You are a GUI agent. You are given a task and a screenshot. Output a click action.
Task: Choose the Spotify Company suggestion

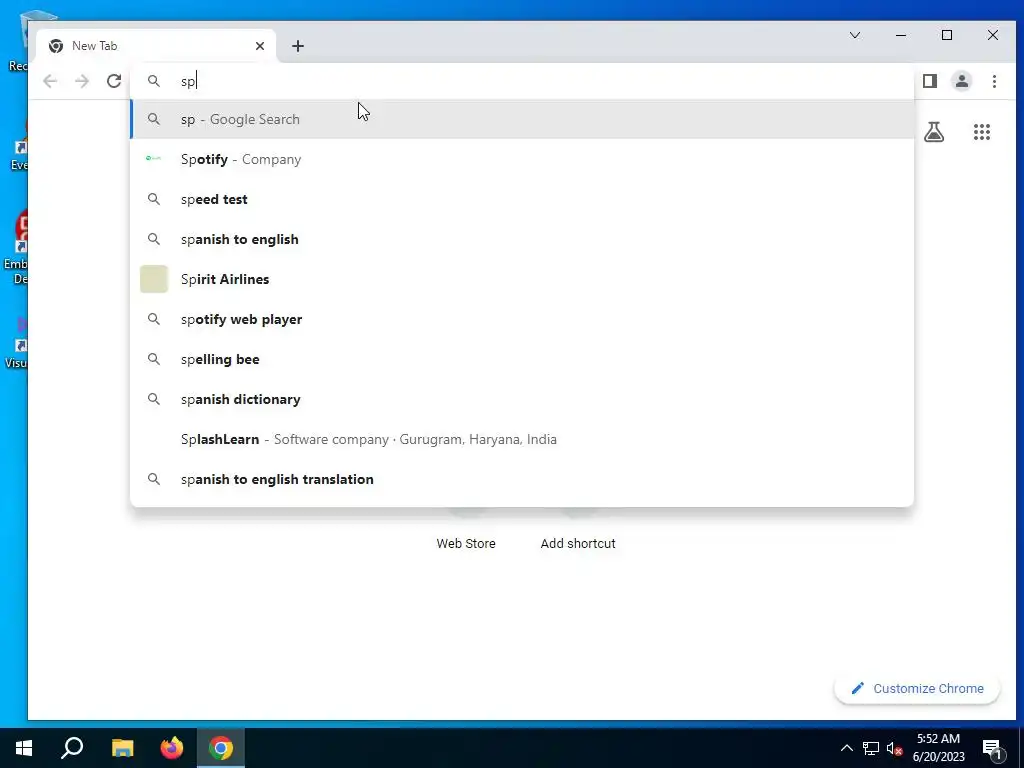pyautogui.click(x=522, y=159)
